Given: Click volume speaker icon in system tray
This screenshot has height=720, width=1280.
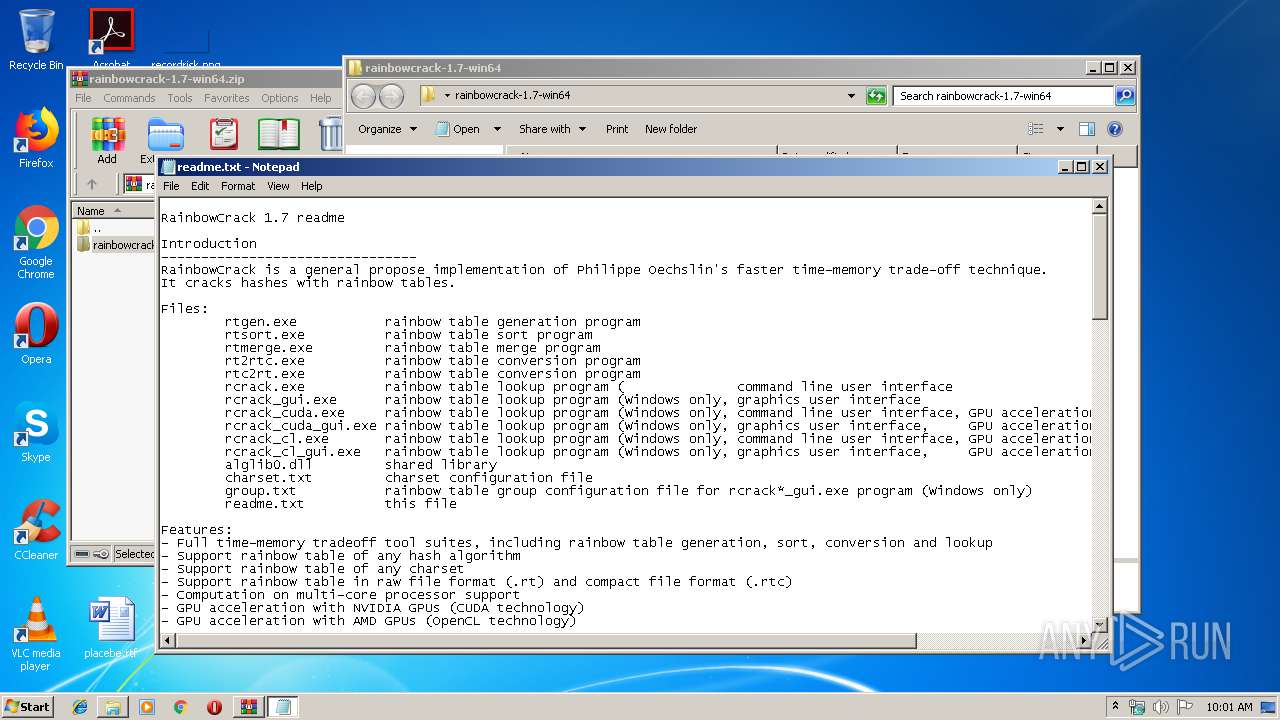Looking at the screenshot, I should [1161, 707].
